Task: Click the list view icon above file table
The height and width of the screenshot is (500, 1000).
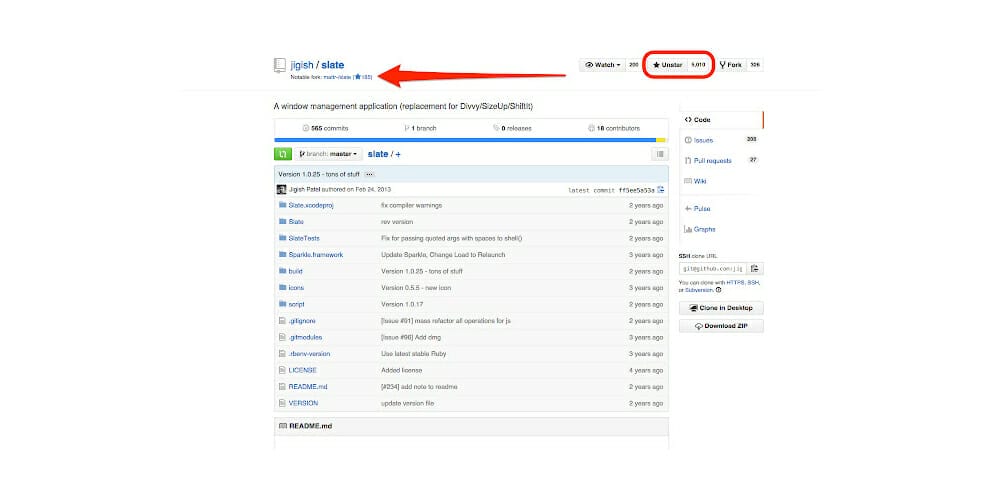Action: [660, 154]
